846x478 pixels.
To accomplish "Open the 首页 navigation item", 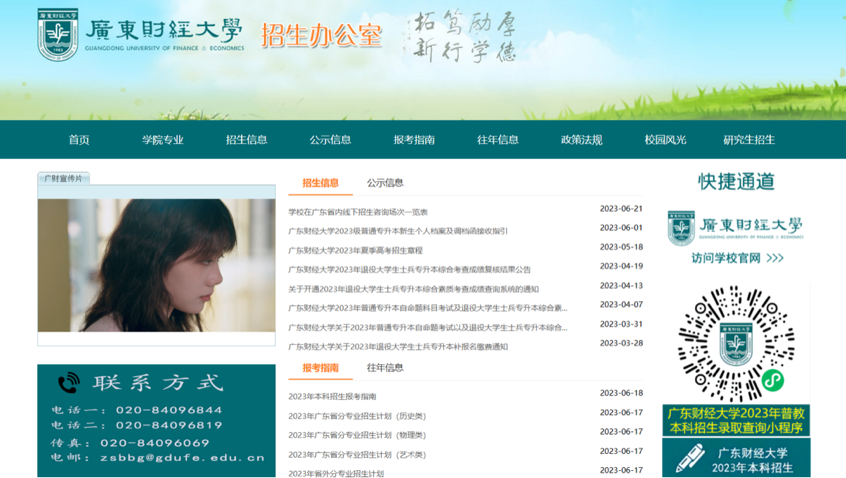I will click(79, 140).
